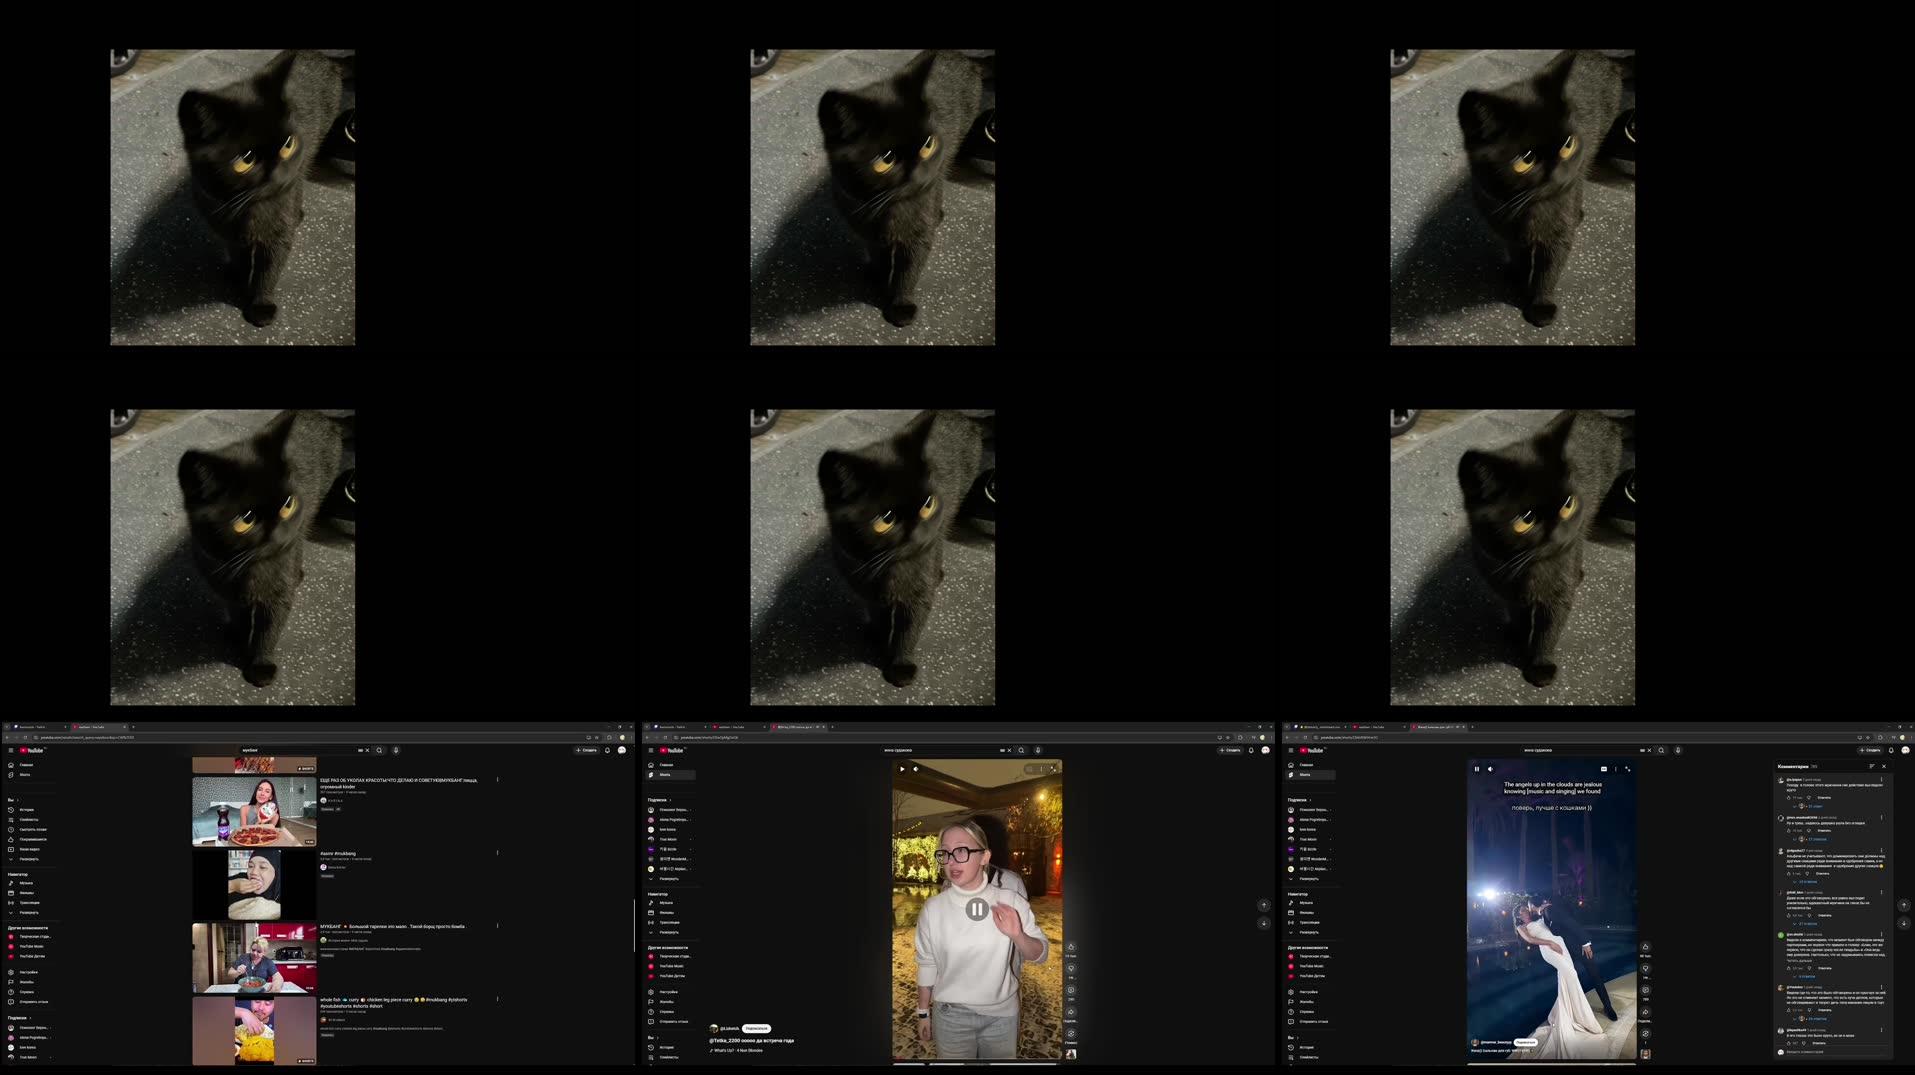Like the wedding Short
1915x1075 pixels.
click(x=1646, y=947)
